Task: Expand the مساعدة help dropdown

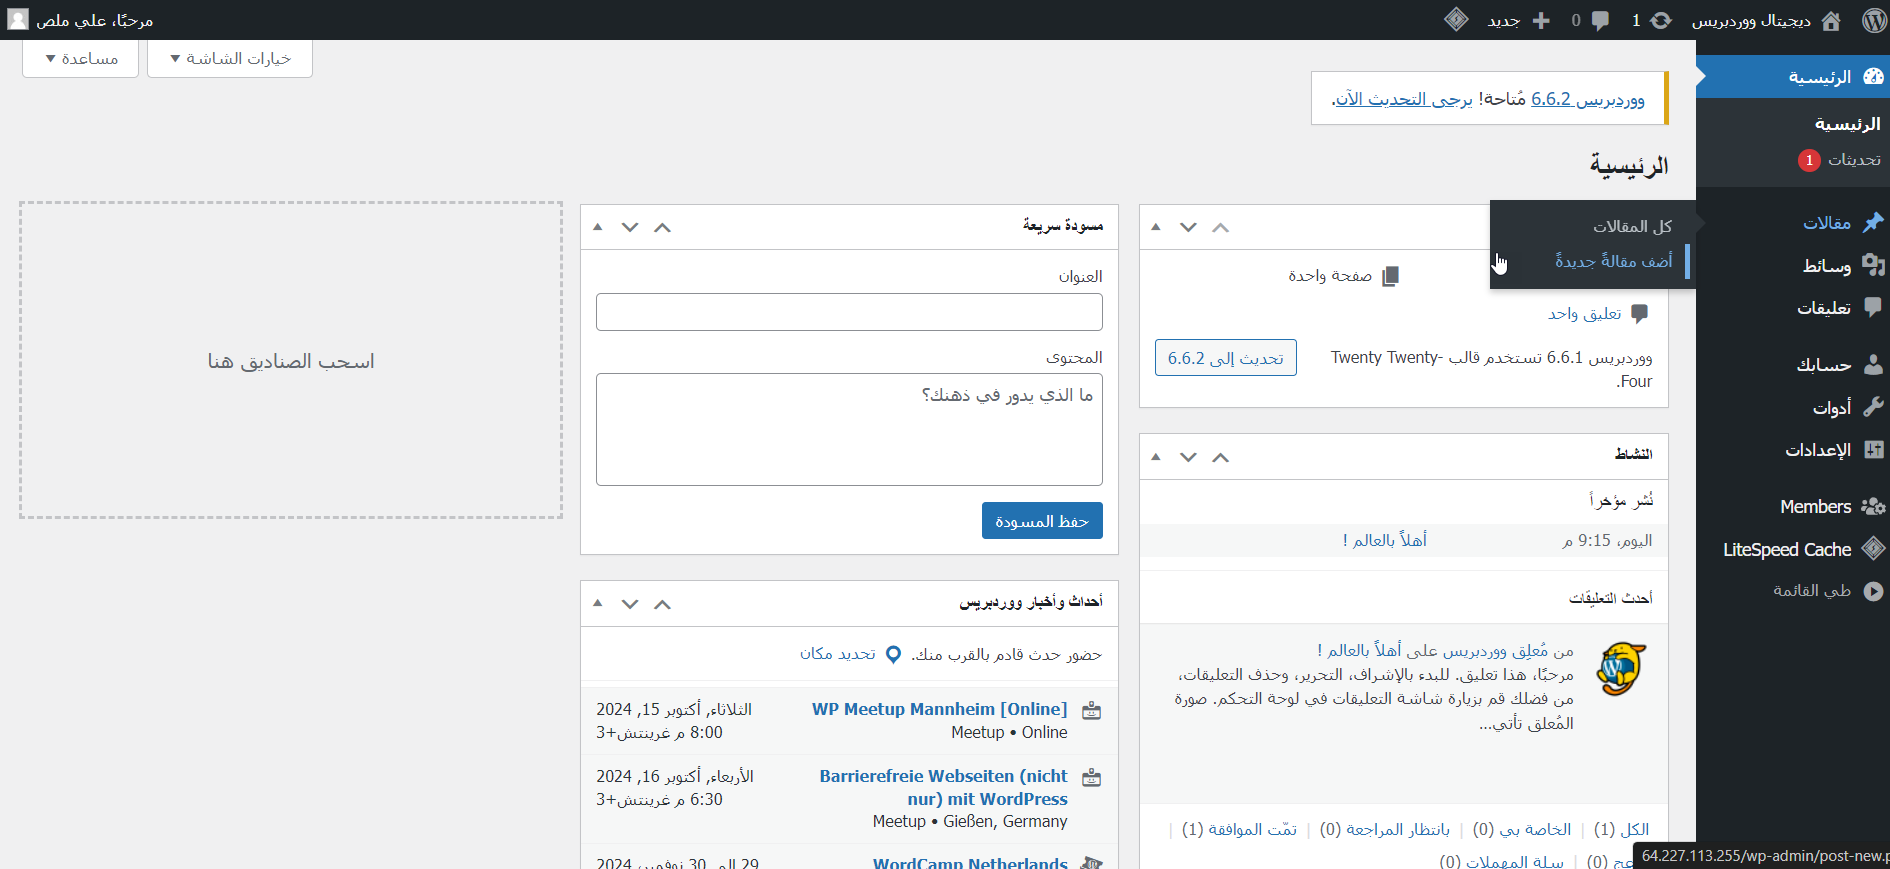Action: tap(81, 58)
